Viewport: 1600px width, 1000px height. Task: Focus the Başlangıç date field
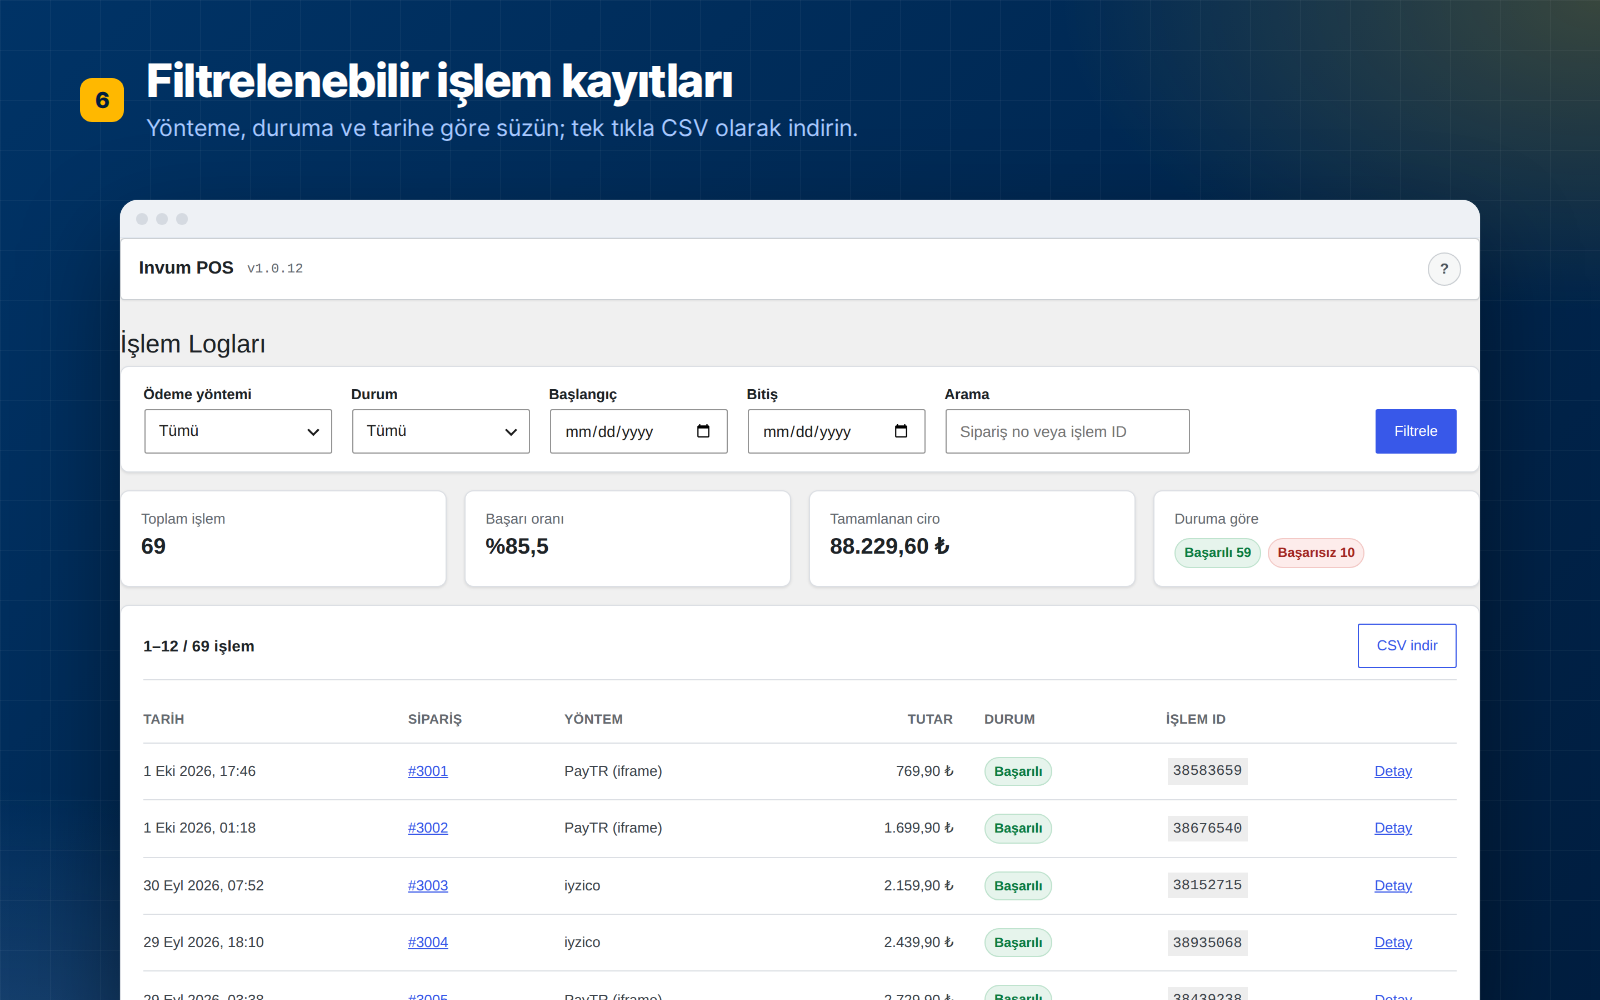pos(638,431)
